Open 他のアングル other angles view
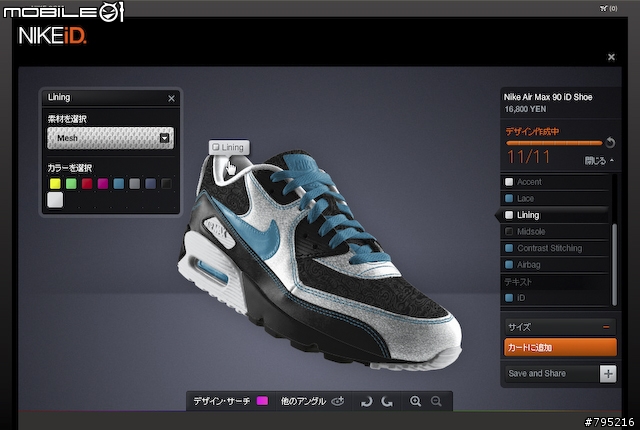 [x=303, y=401]
